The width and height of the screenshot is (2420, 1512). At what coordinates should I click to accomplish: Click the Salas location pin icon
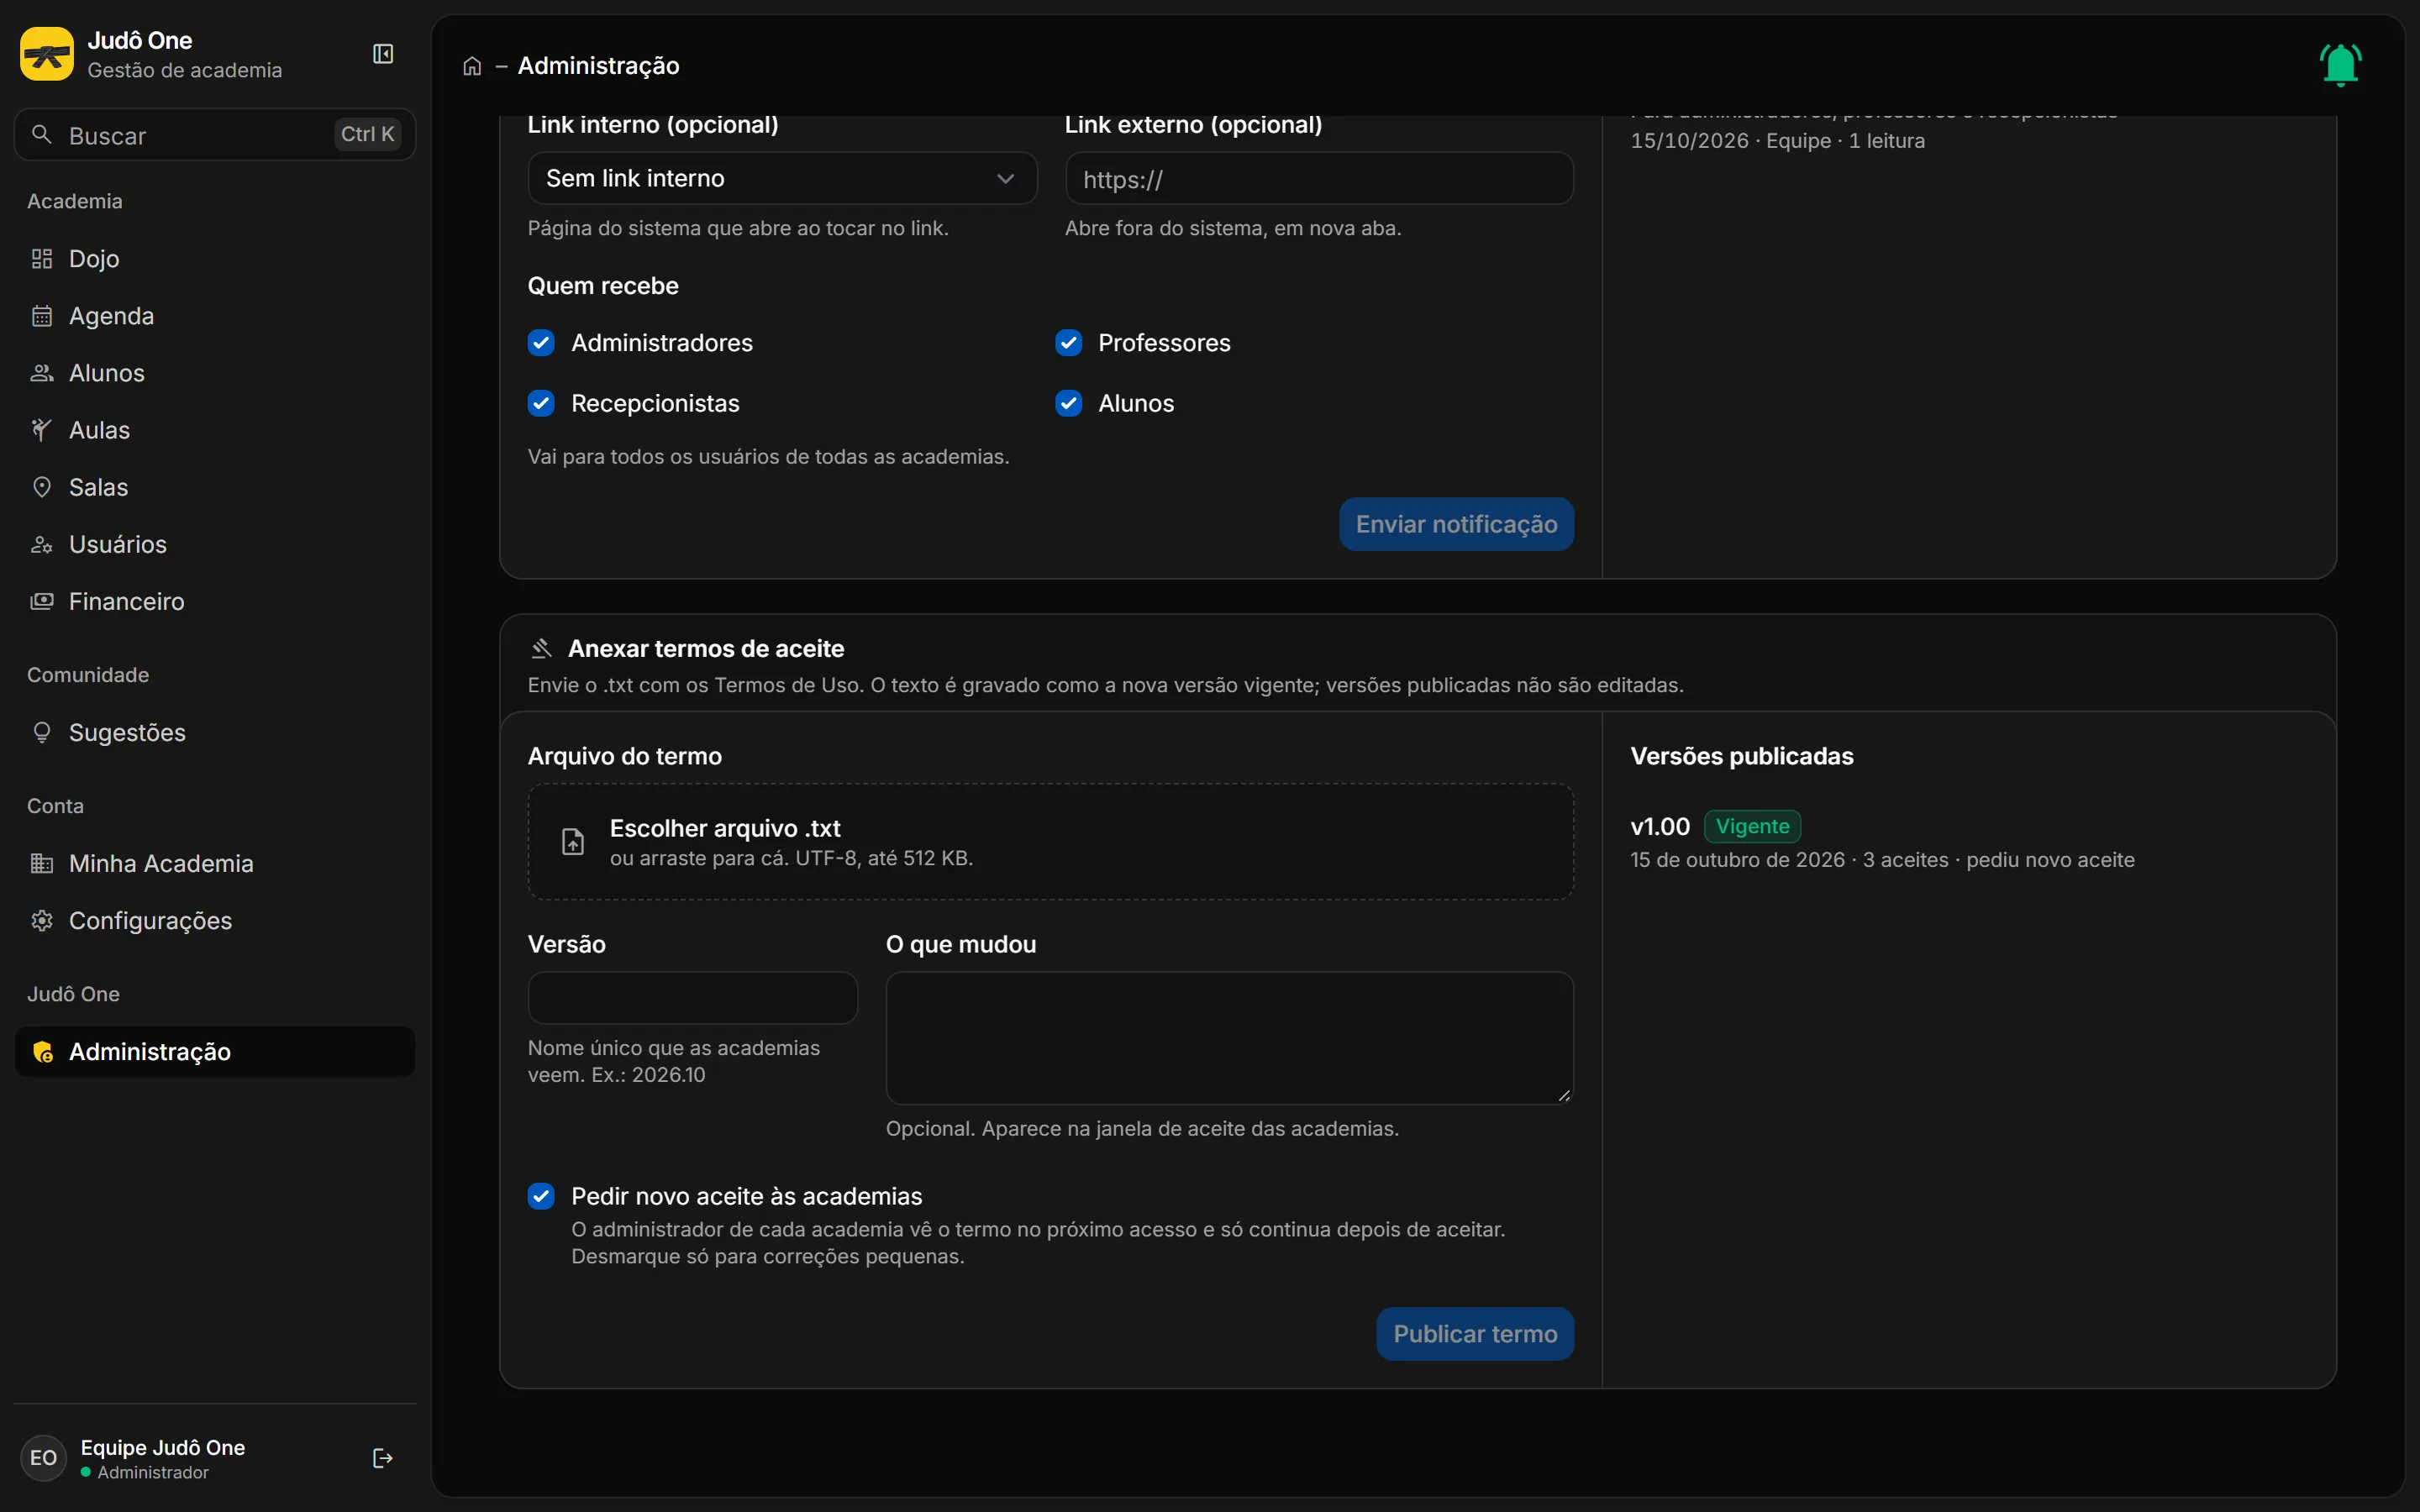(42, 487)
